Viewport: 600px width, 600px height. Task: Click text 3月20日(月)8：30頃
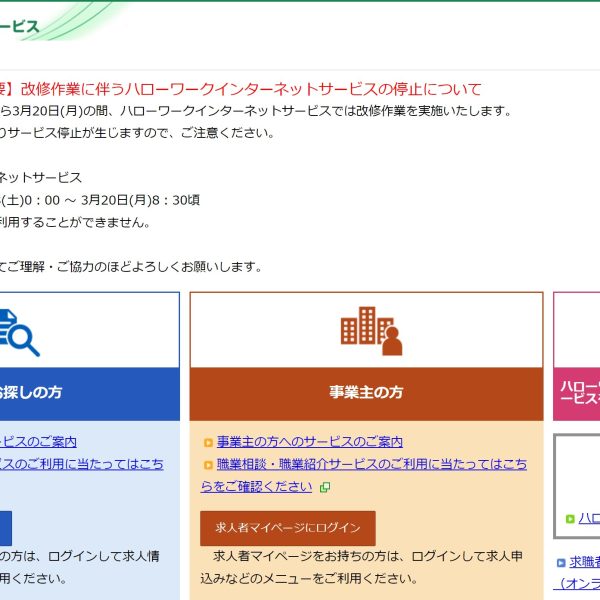coord(140,200)
